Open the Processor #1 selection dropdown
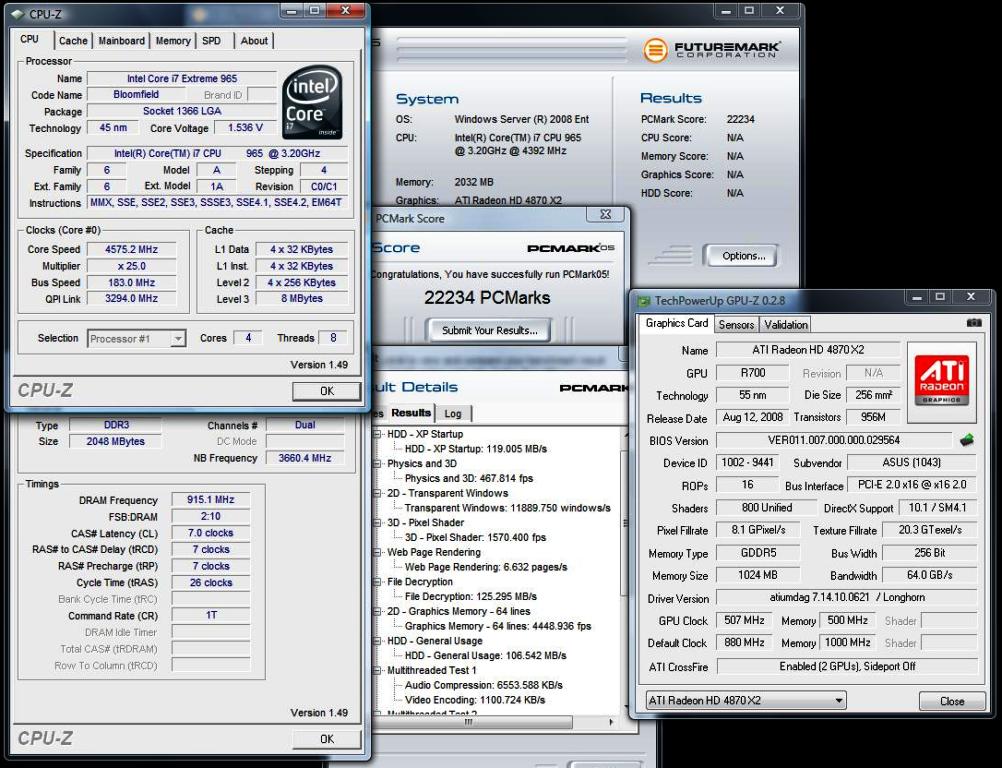Viewport: 1002px width, 768px height. coord(178,338)
